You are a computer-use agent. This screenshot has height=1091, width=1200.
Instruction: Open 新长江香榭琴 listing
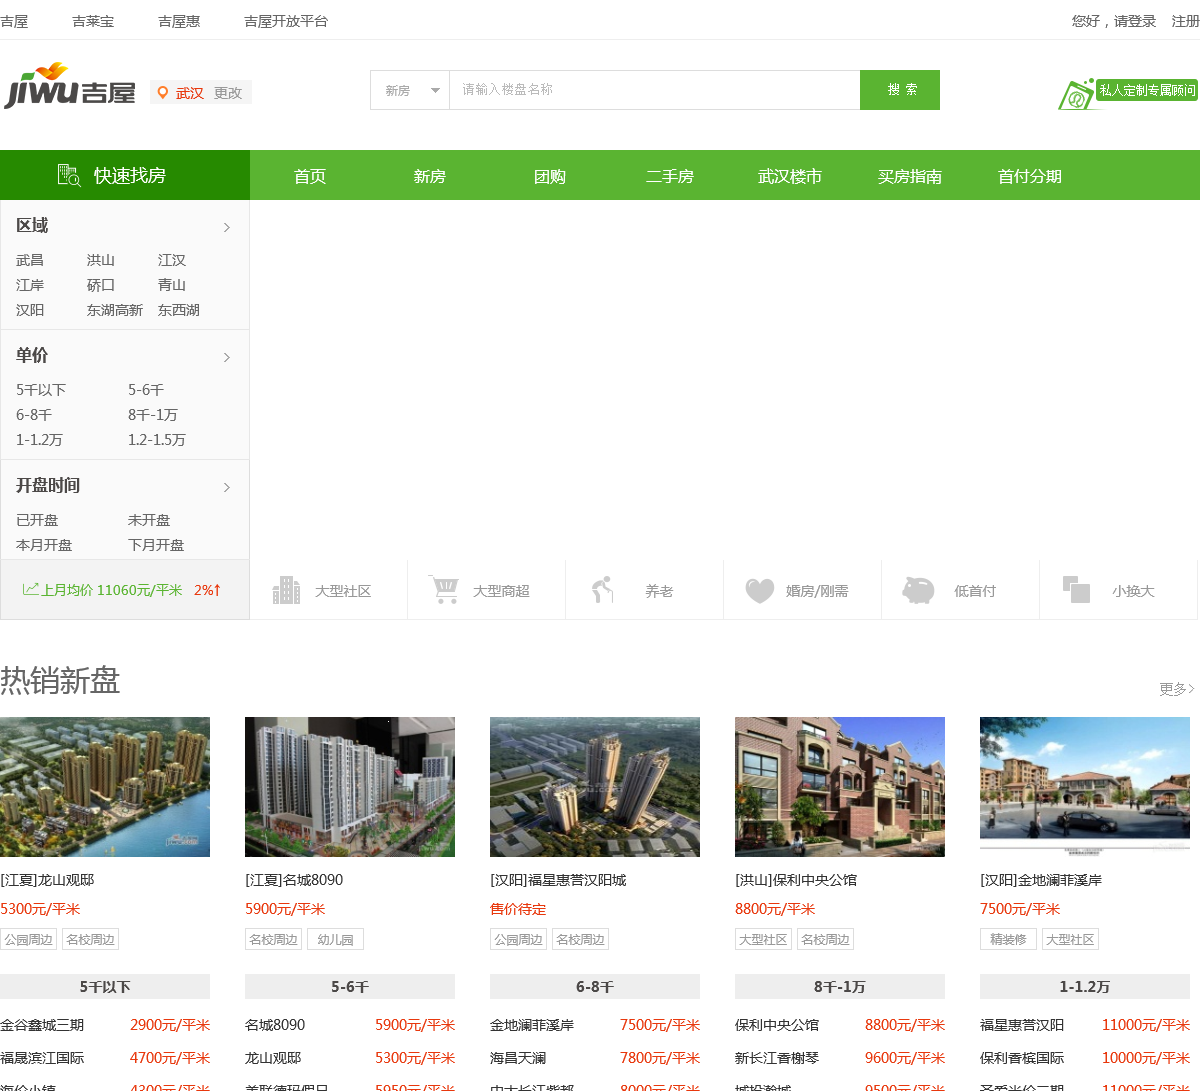click(777, 1058)
